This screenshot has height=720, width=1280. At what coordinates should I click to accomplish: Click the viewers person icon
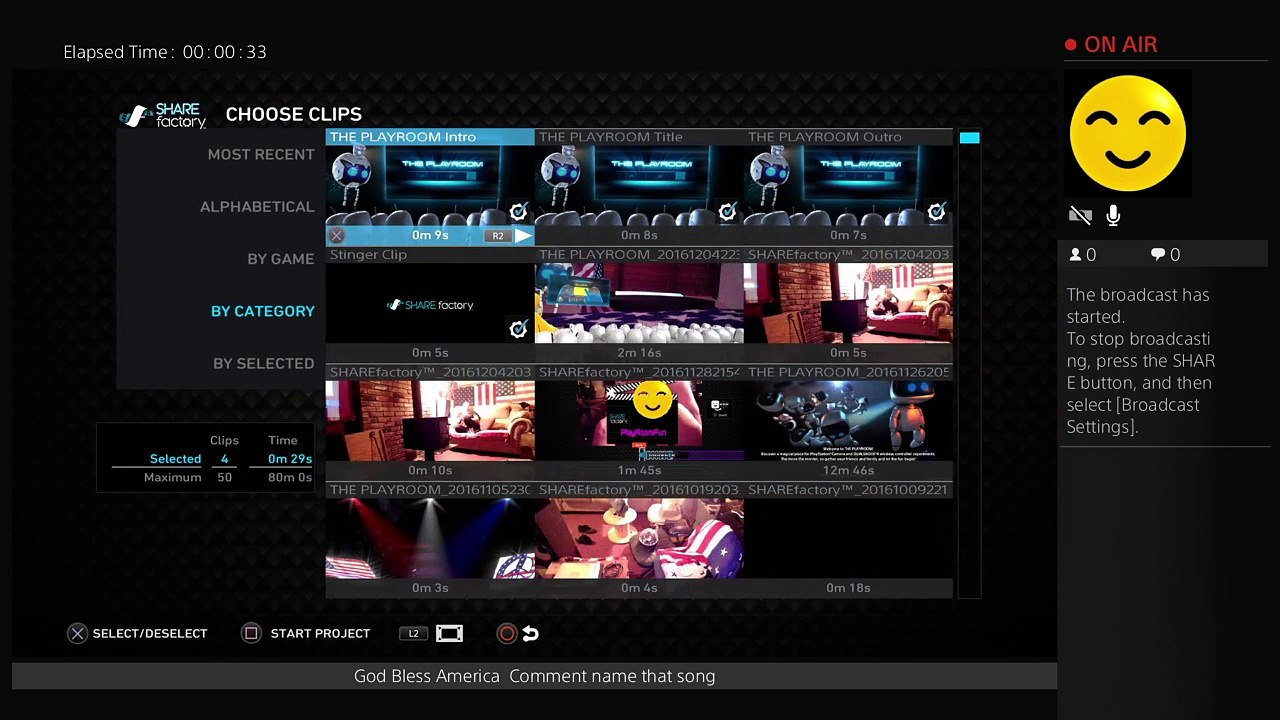point(1076,255)
